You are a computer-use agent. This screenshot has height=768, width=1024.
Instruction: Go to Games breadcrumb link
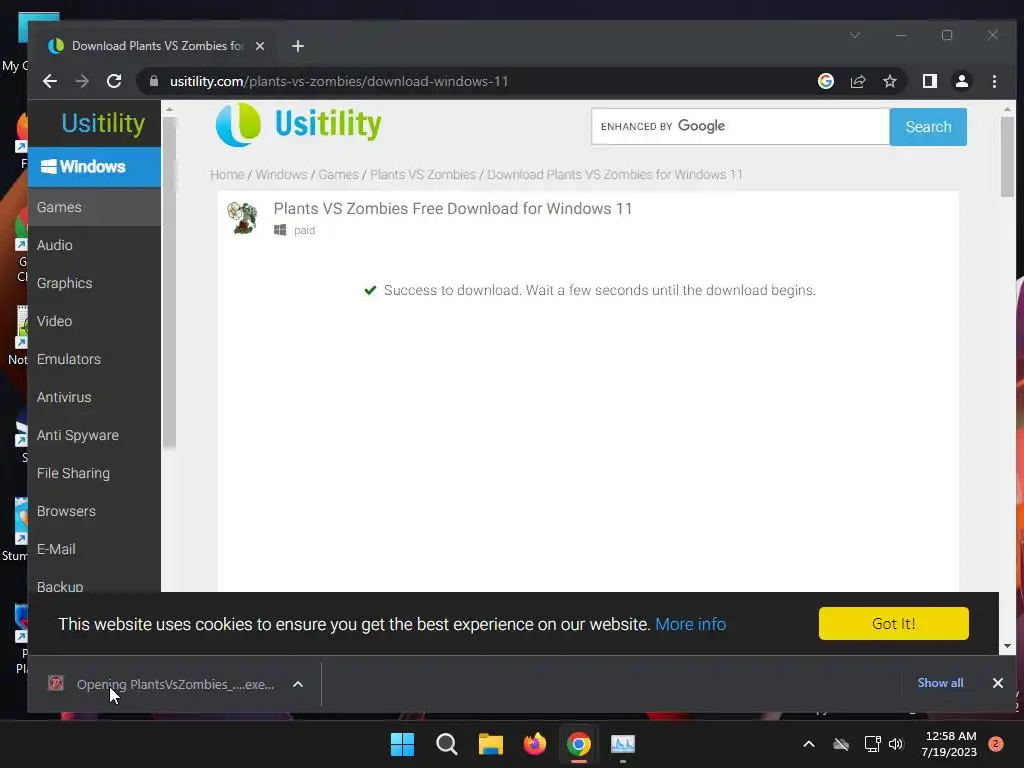click(338, 174)
